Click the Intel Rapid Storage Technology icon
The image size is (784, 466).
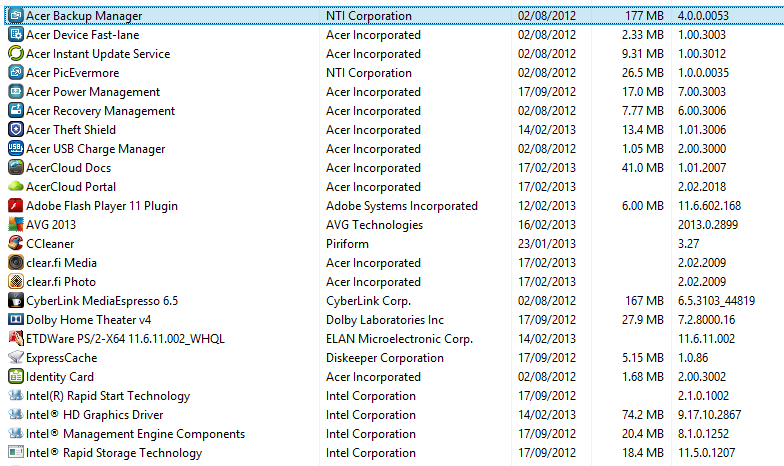(x=16, y=452)
